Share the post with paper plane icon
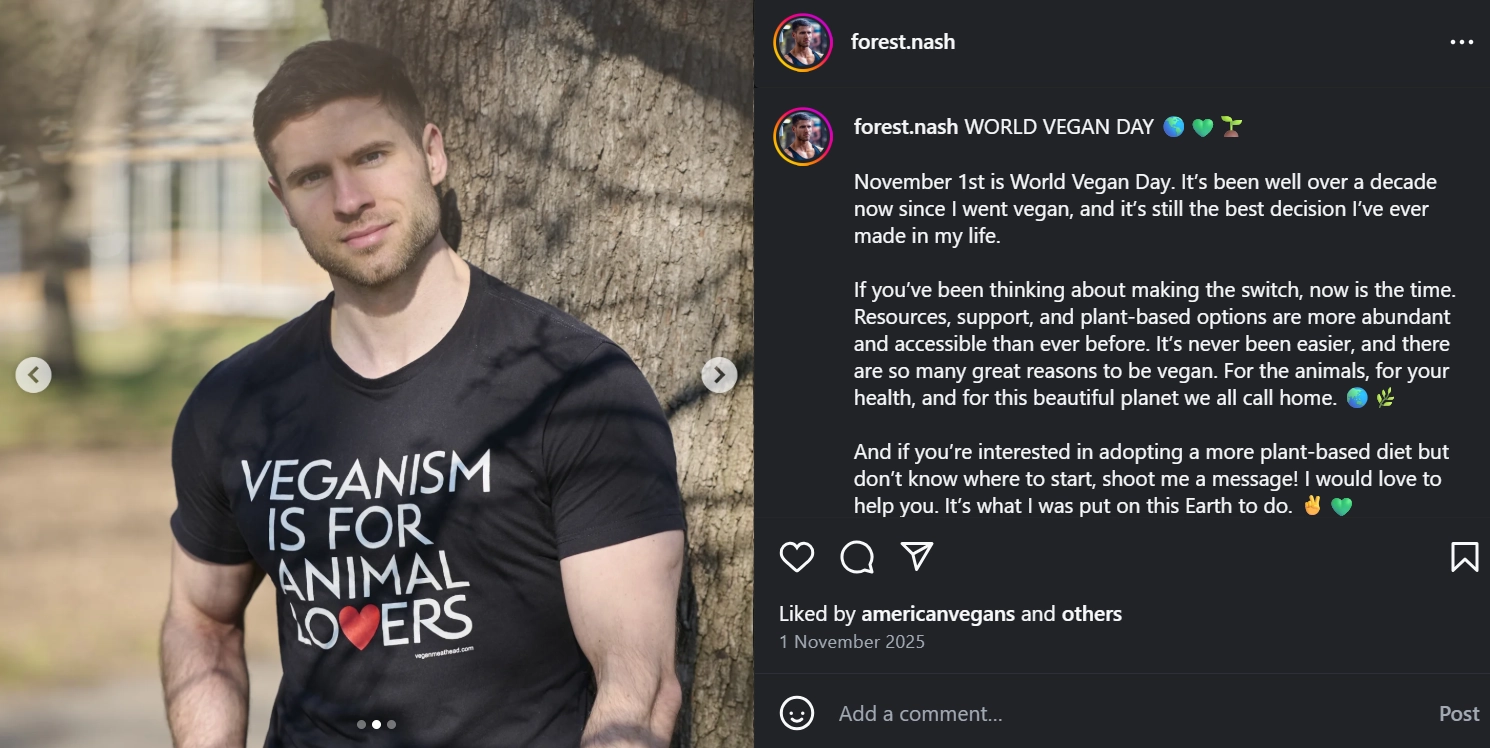The image size is (1490, 748). [917, 557]
